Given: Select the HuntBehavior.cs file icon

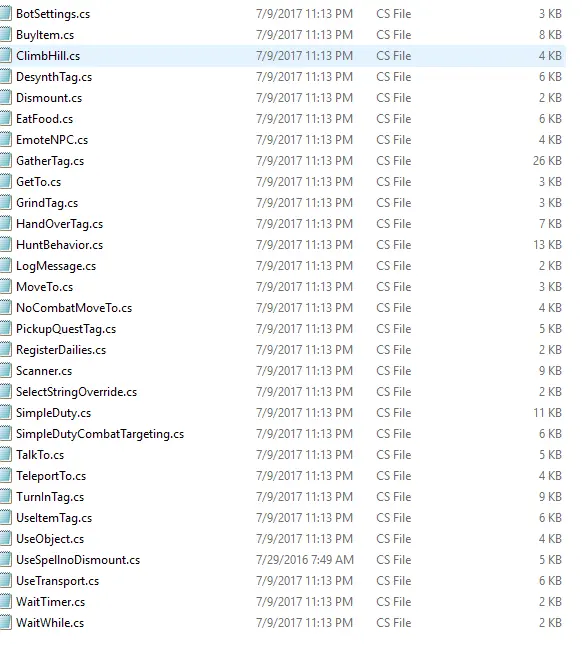Looking at the screenshot, I should (x=5, y=245).
